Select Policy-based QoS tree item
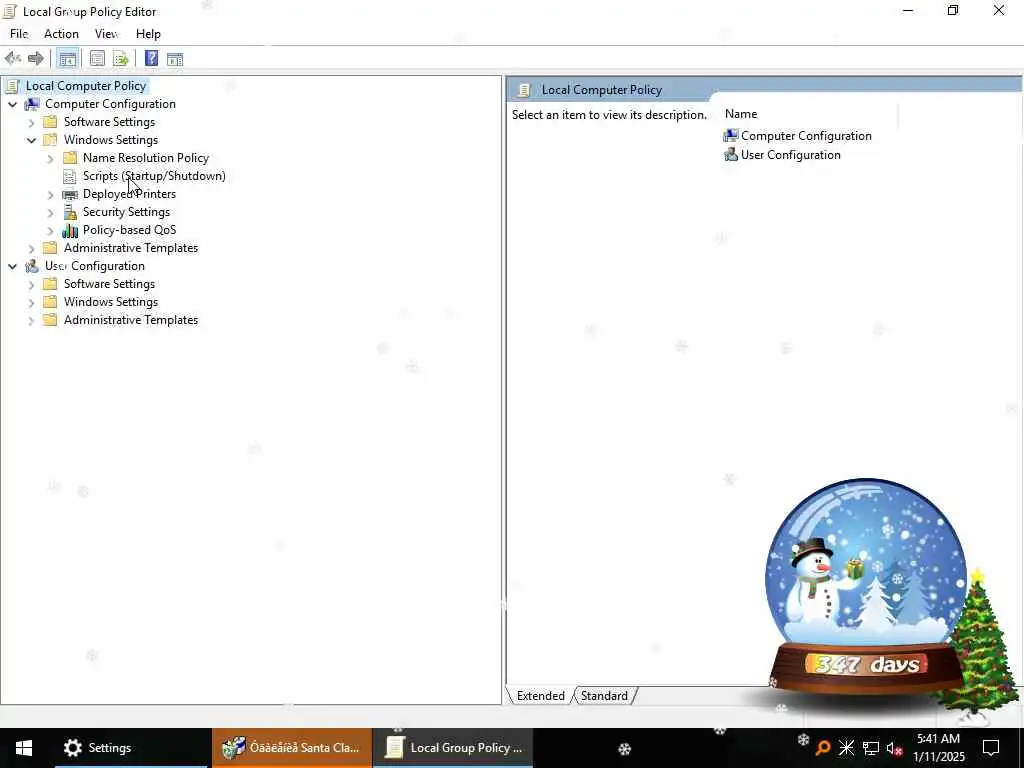The width and height of the screenshot is (1024, 768). [x=129, y=230]
